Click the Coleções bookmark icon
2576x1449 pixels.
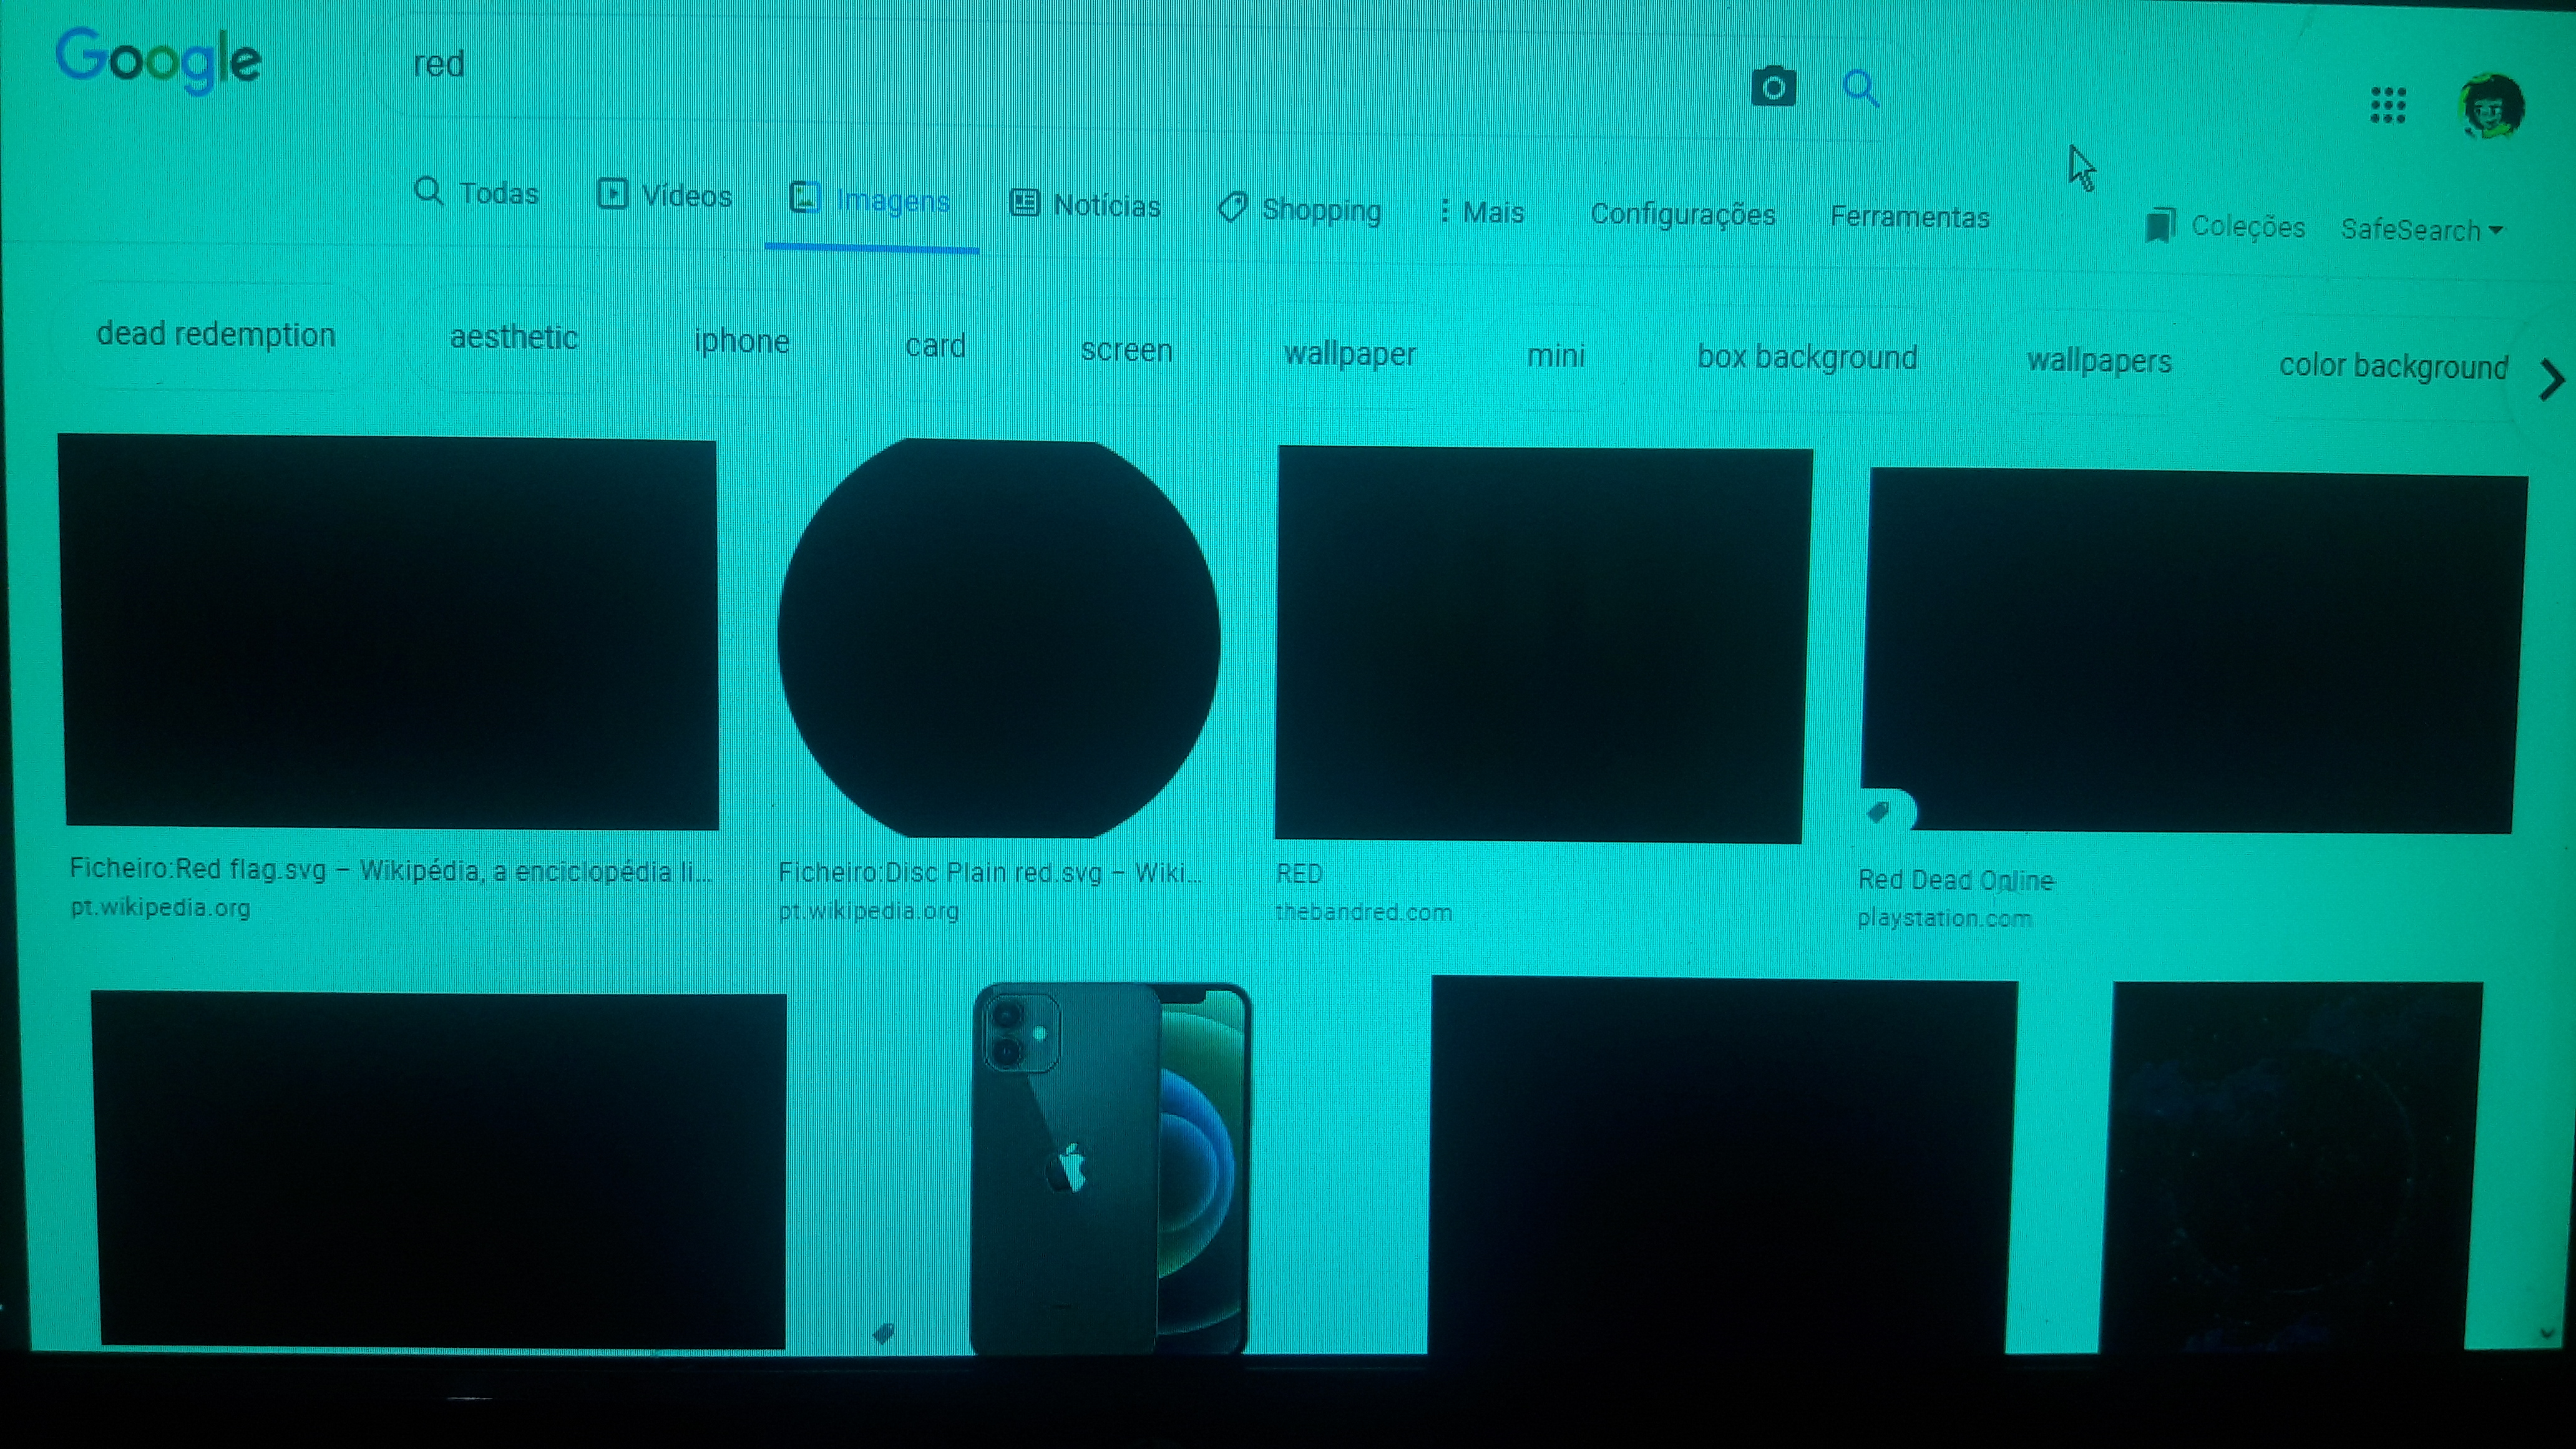coord(2160,226)
